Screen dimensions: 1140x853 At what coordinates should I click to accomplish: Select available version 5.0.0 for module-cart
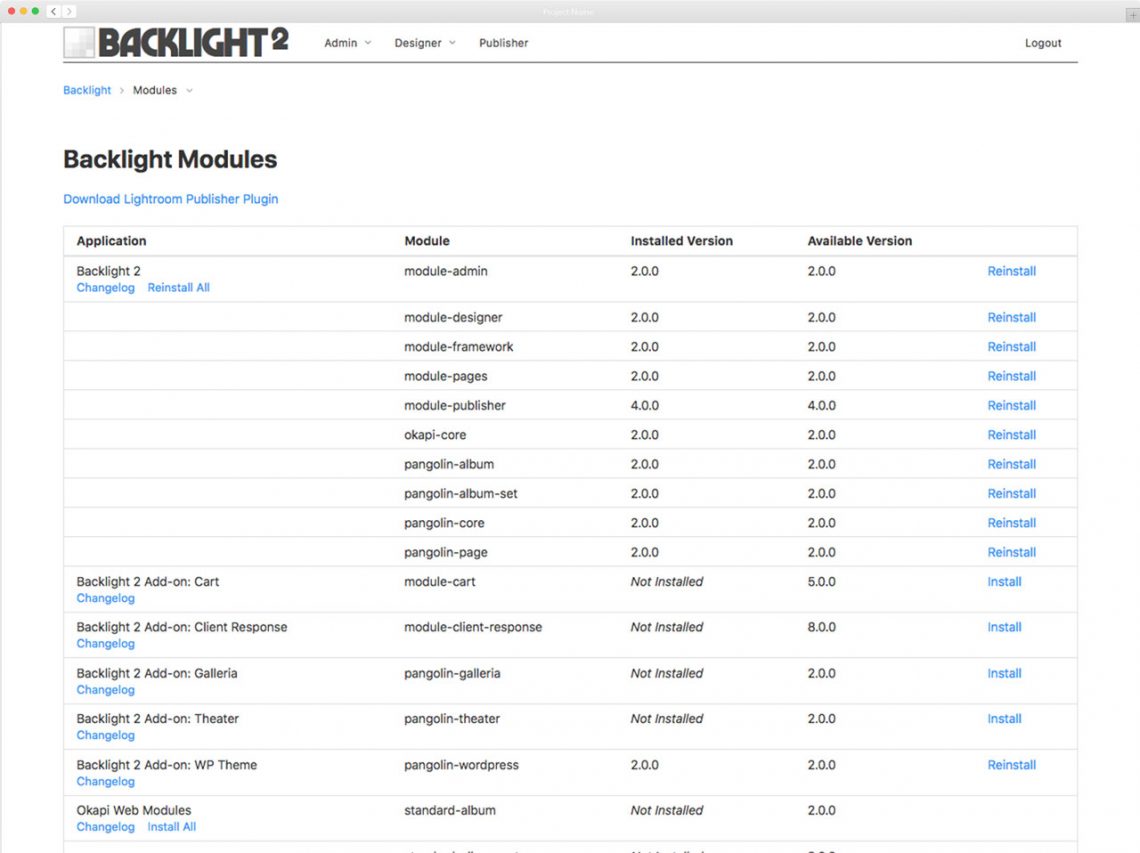click(x=822, y=582)
